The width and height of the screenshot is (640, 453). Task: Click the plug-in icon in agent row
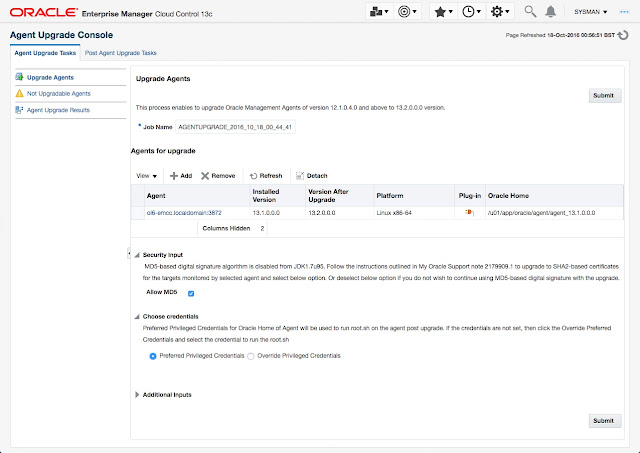click(469, 212)
